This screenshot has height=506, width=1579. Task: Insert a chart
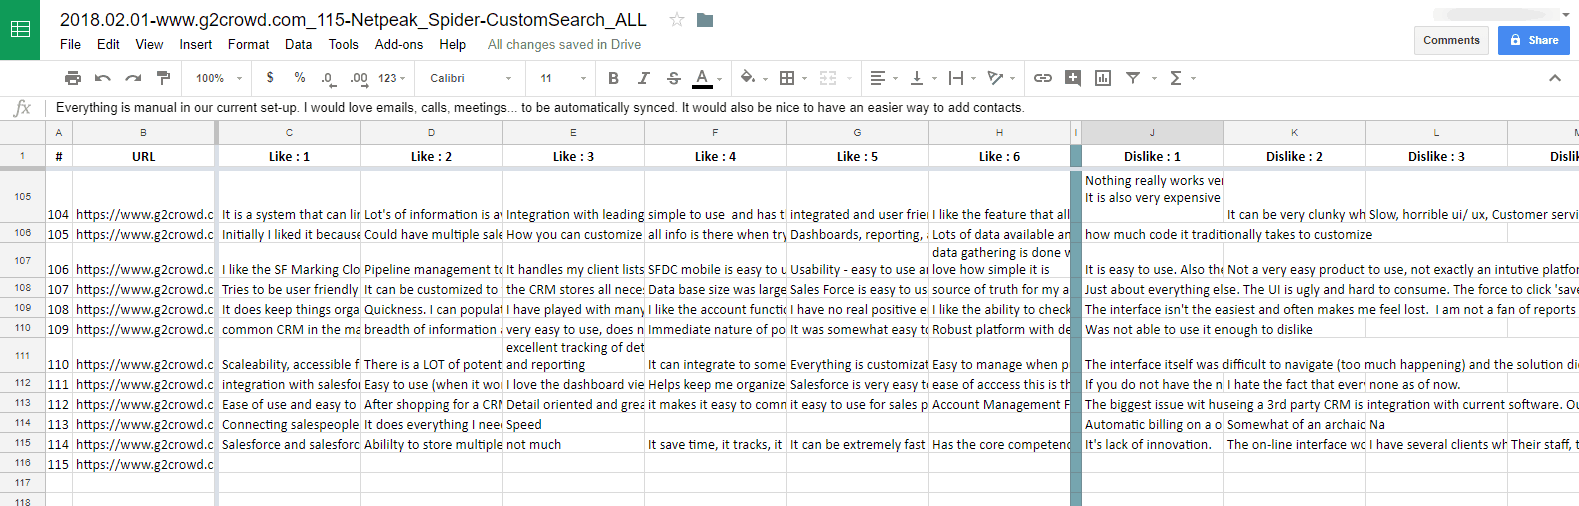click(x=1103, y=78)
